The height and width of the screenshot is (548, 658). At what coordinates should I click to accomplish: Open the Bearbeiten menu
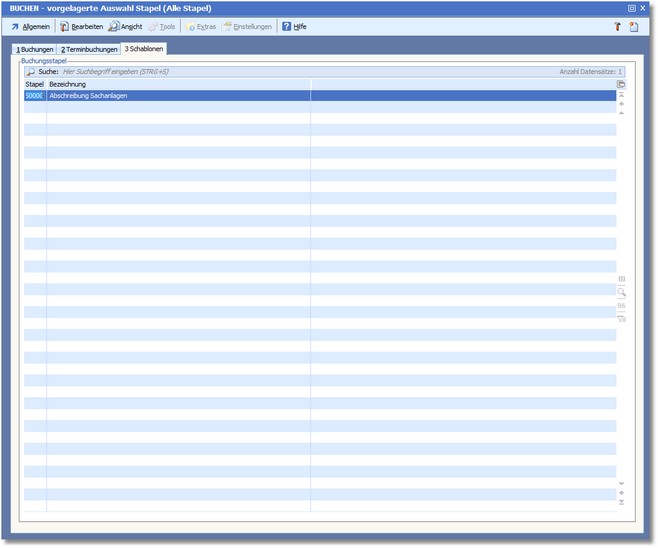click(x=81, y=27)
